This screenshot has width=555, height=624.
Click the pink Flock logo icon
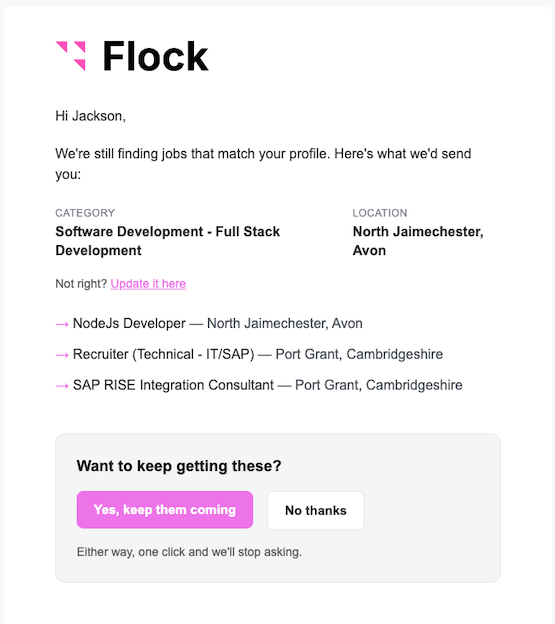click(71, 56)
